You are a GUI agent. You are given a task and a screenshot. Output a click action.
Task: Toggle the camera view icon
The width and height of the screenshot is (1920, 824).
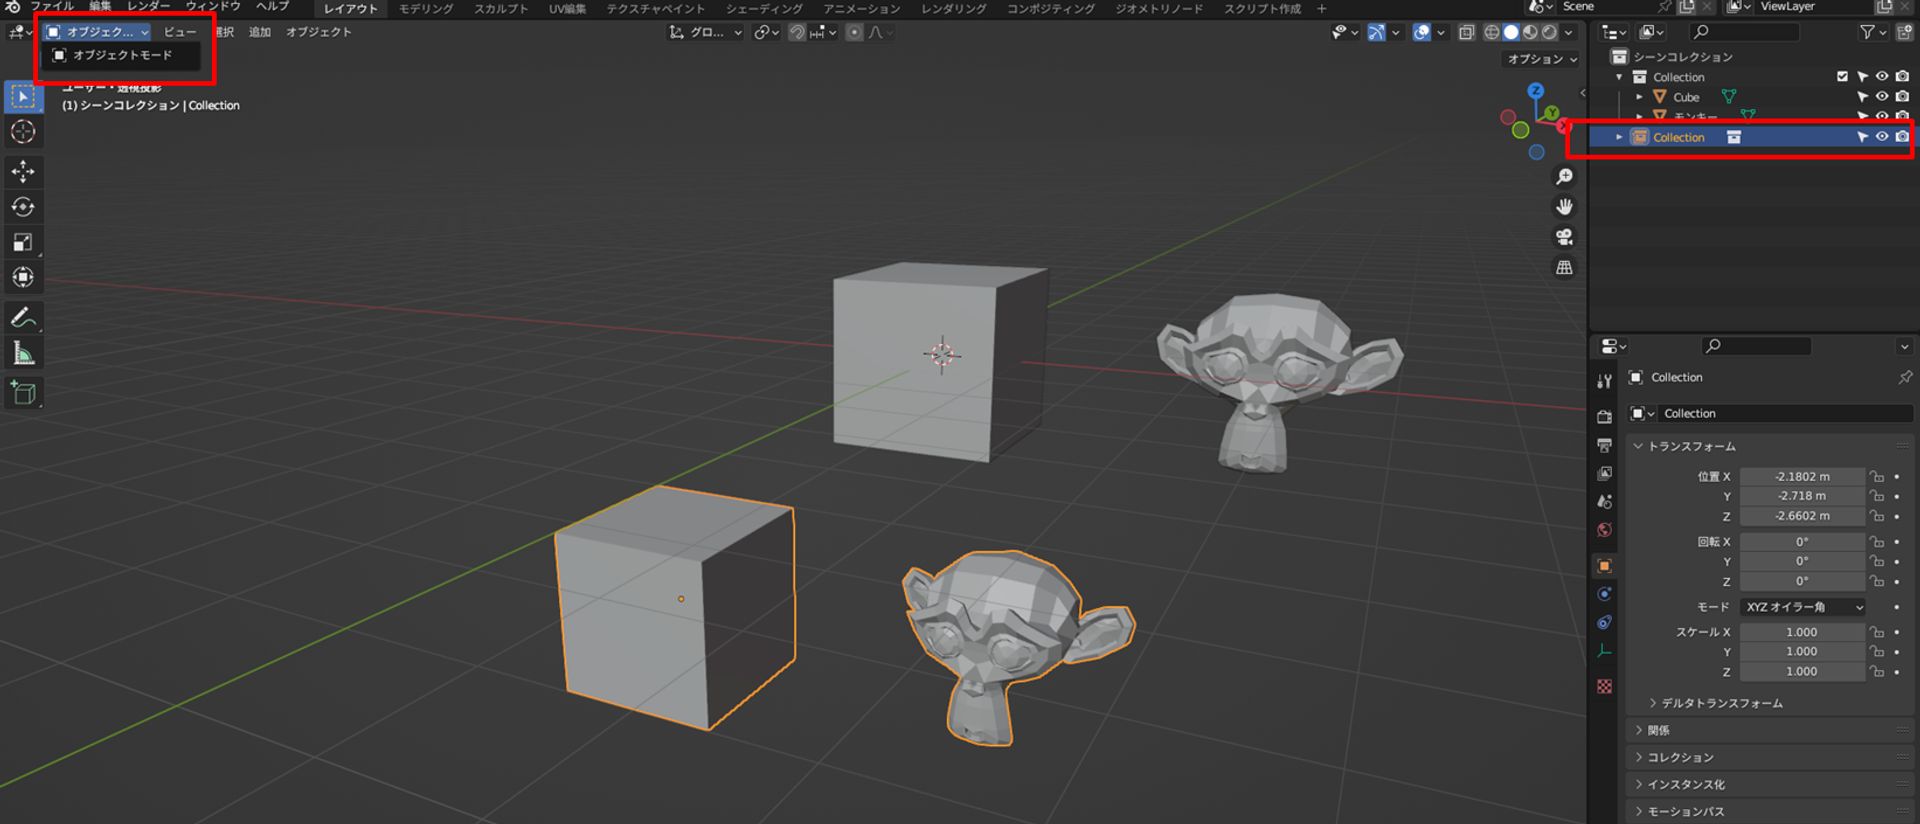point(1564,237)
